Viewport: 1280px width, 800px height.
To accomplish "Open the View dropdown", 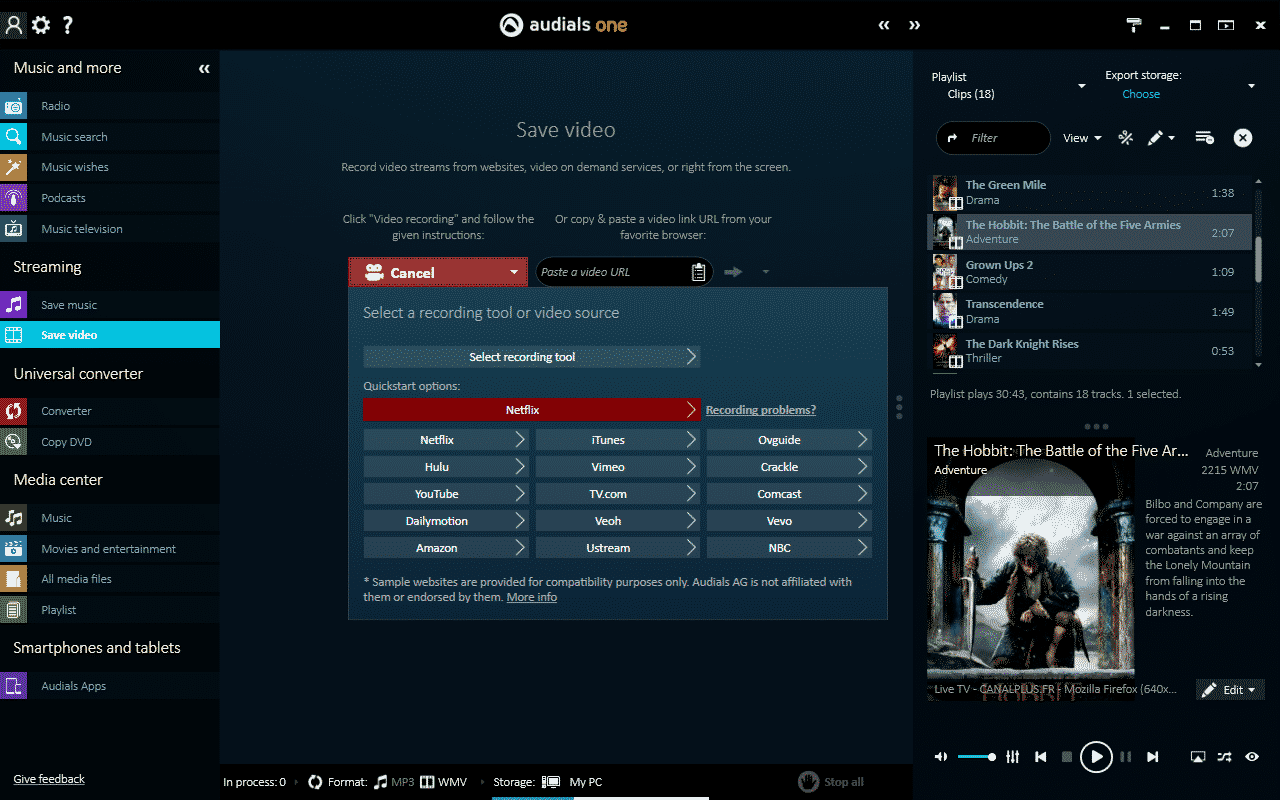I will pyautogui.click(x=1082, y=138).
